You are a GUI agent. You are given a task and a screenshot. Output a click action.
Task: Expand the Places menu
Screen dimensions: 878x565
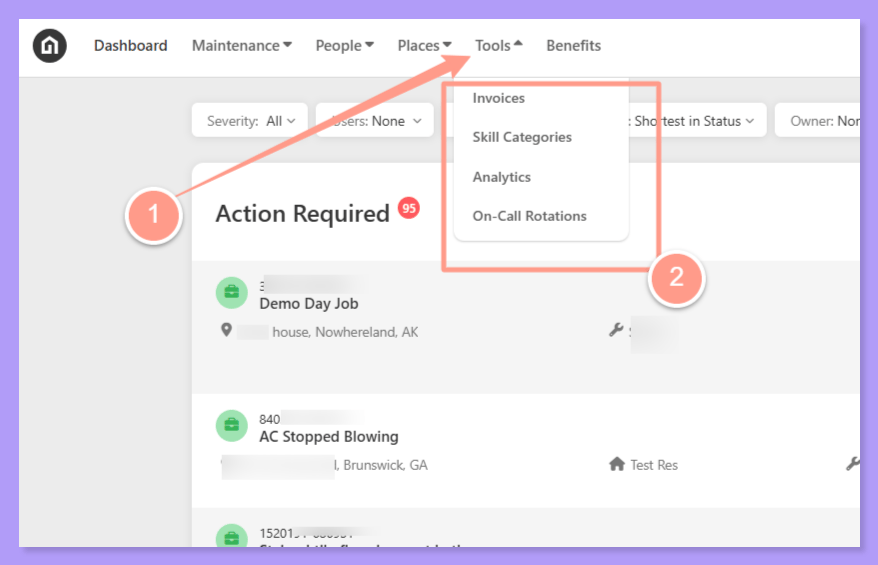click(x=424, y=45)
